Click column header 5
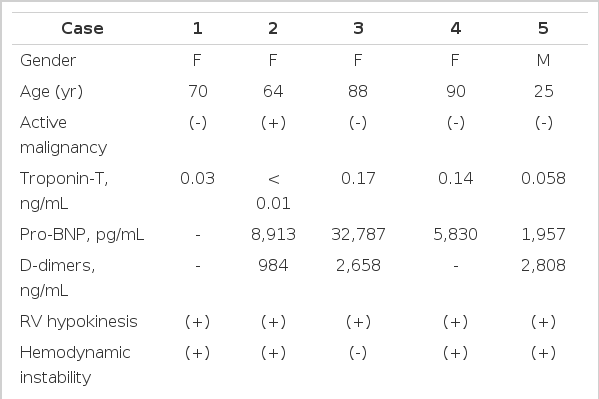Image resolution: width=599 pixels, height=399 pixels. [543, 28]
